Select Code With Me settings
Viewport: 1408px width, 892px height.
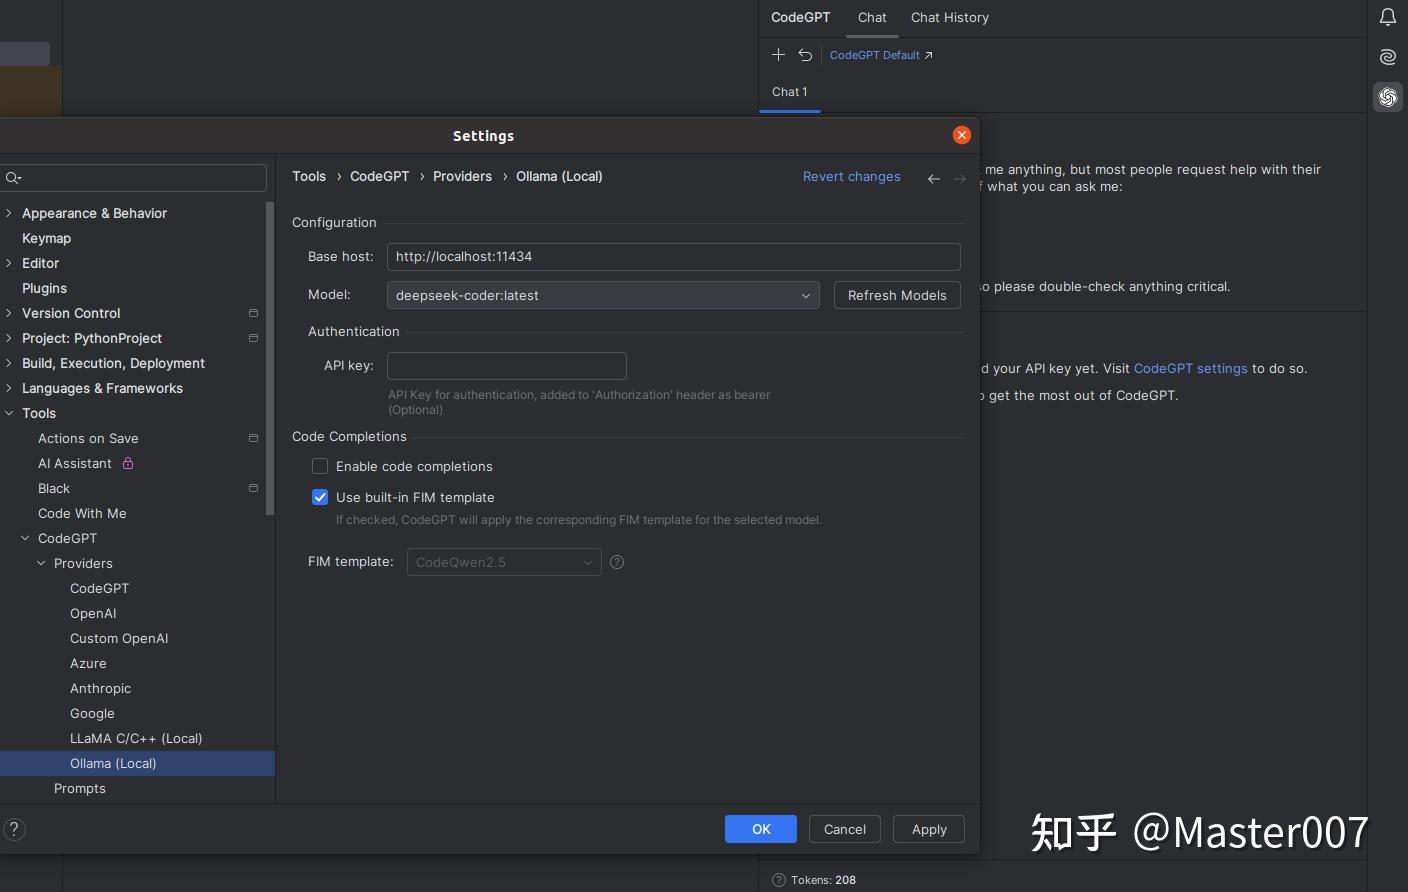tap(82, 513)
